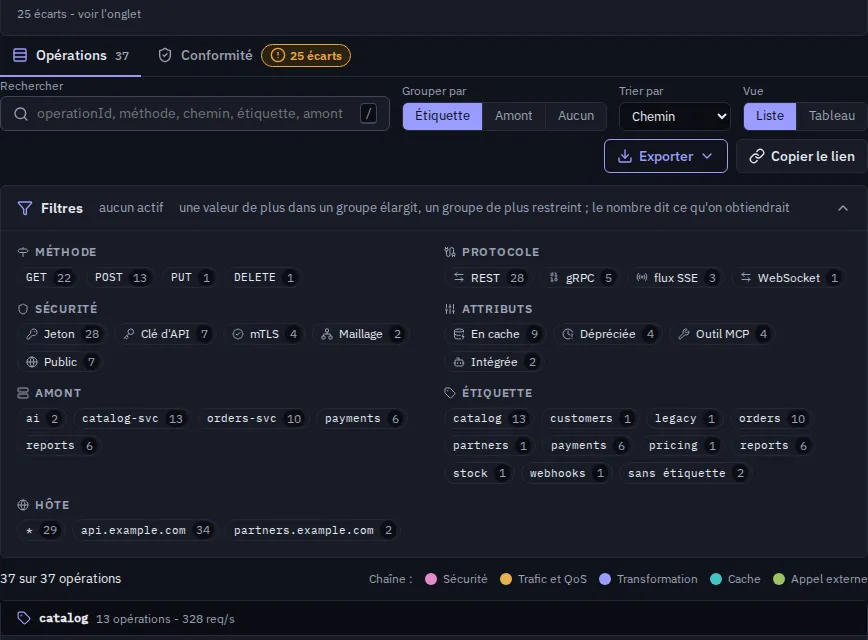868x640 pixels.
Task: Toggle the POST method filter
Action: pyautogui.click(x=121, y=277)
